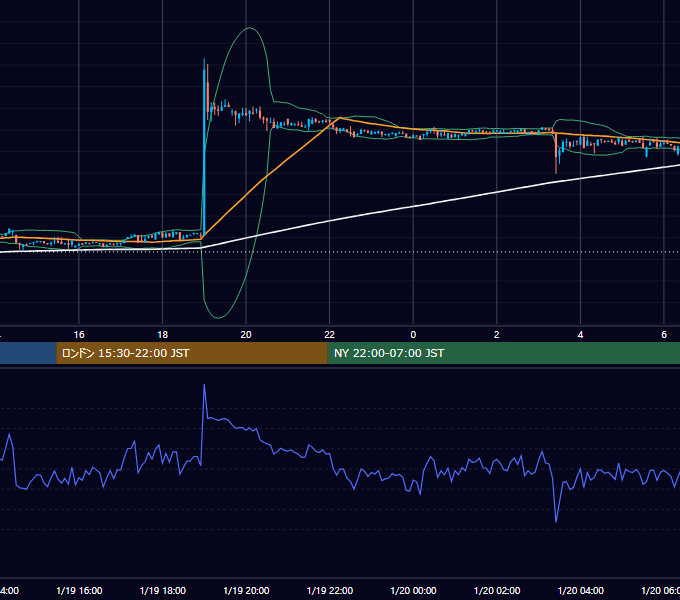Click the 1/19 20:00 date label

[x=246, y=590]
